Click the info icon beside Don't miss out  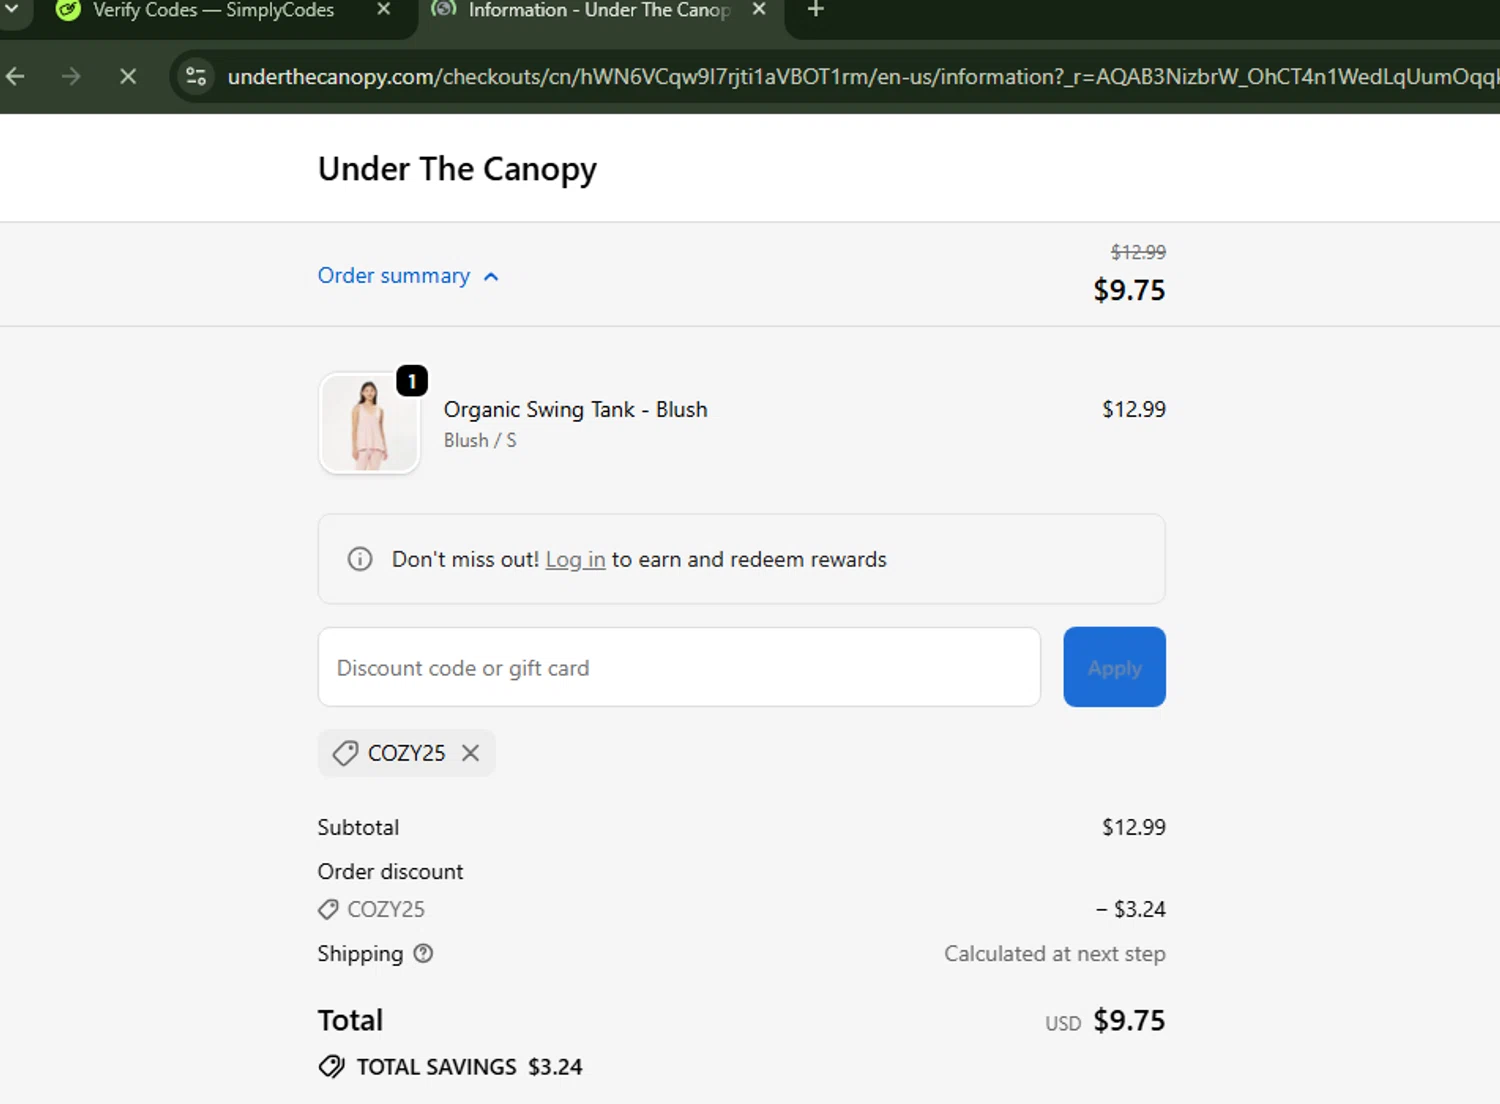(360, 559)
